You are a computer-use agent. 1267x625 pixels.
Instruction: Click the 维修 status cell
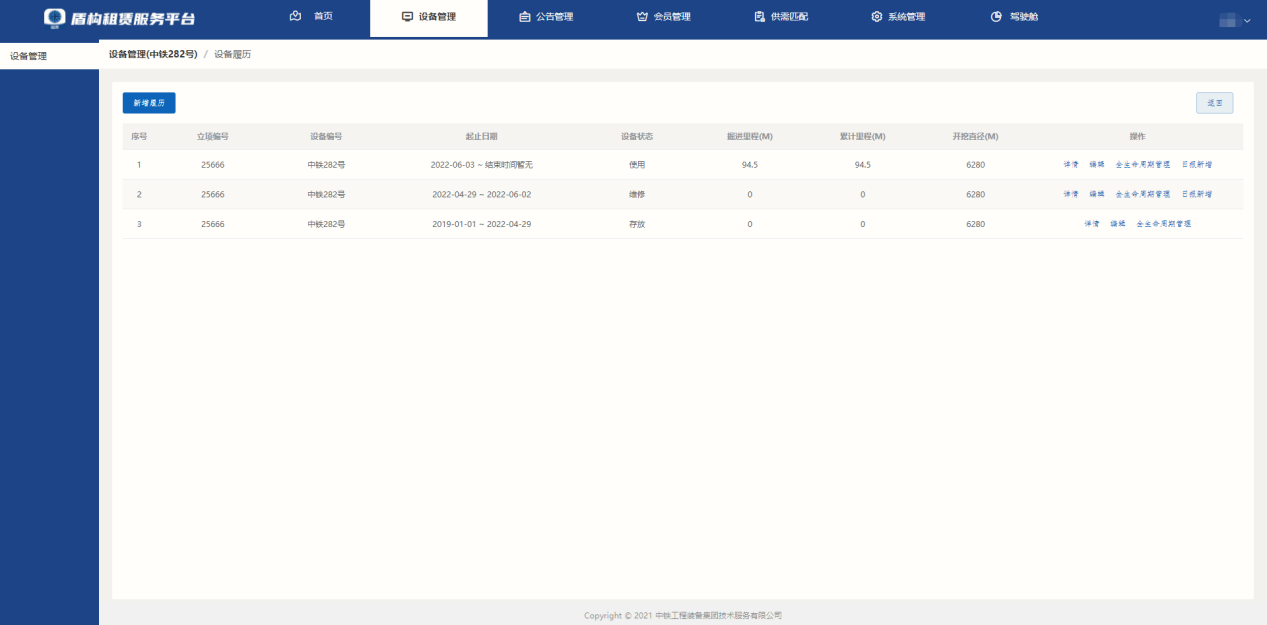[x=637, y=194]
